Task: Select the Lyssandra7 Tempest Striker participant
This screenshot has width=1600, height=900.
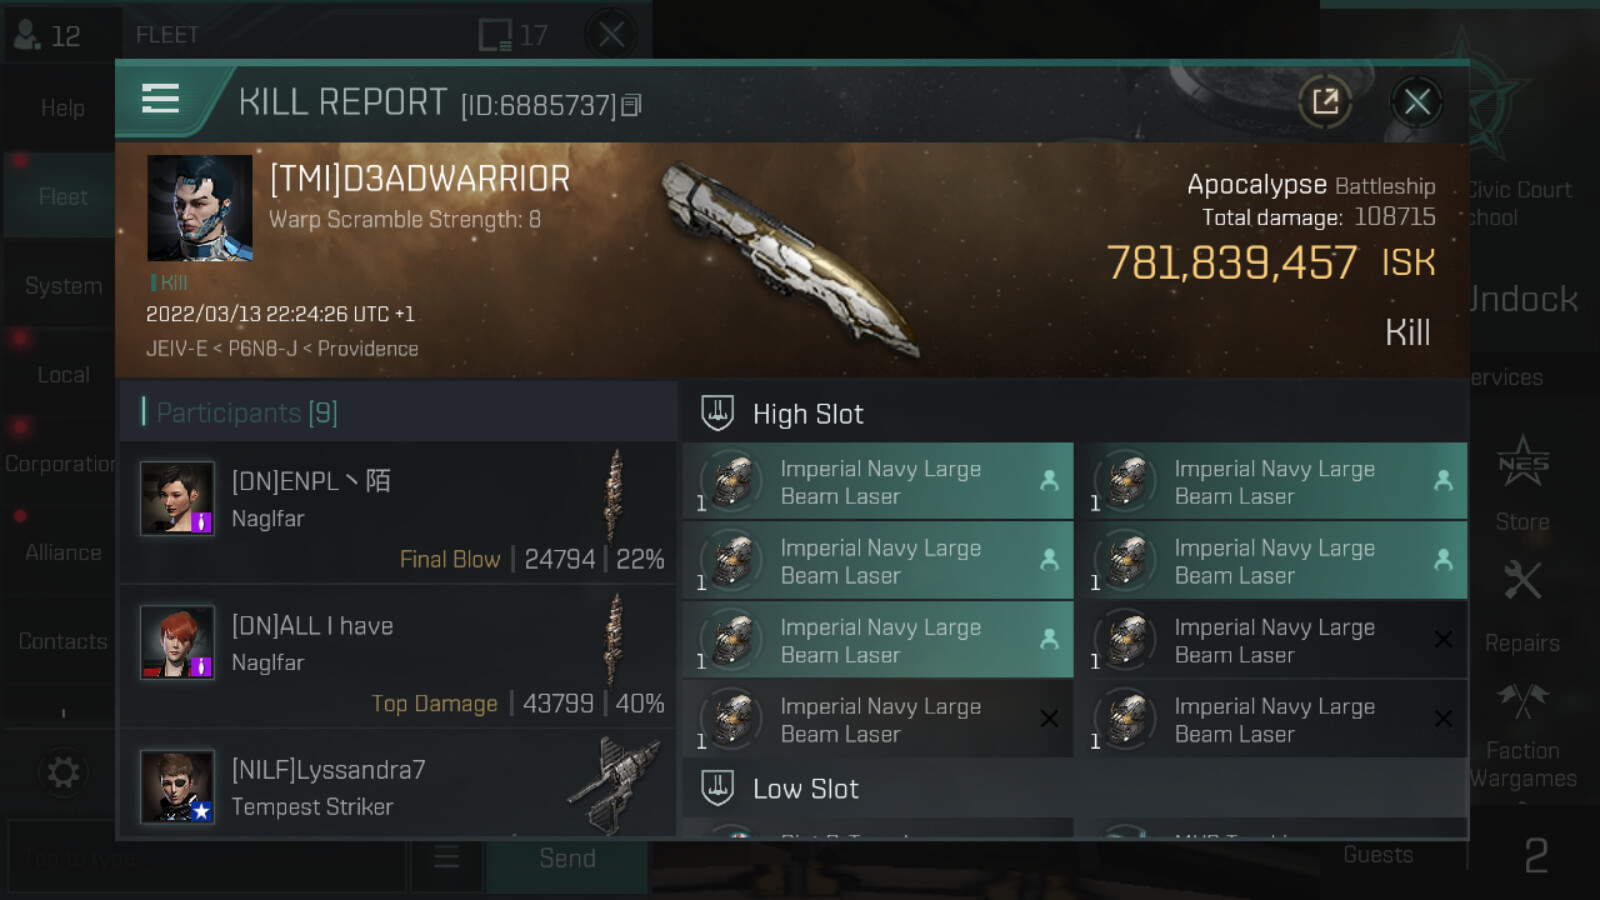Action: (398, 787)
